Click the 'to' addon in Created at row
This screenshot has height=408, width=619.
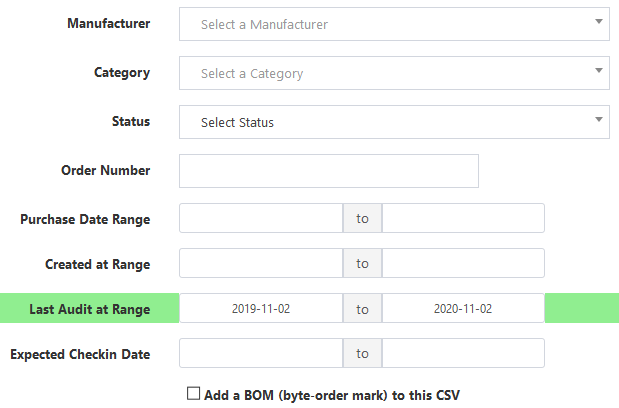(x=362, y=263)
